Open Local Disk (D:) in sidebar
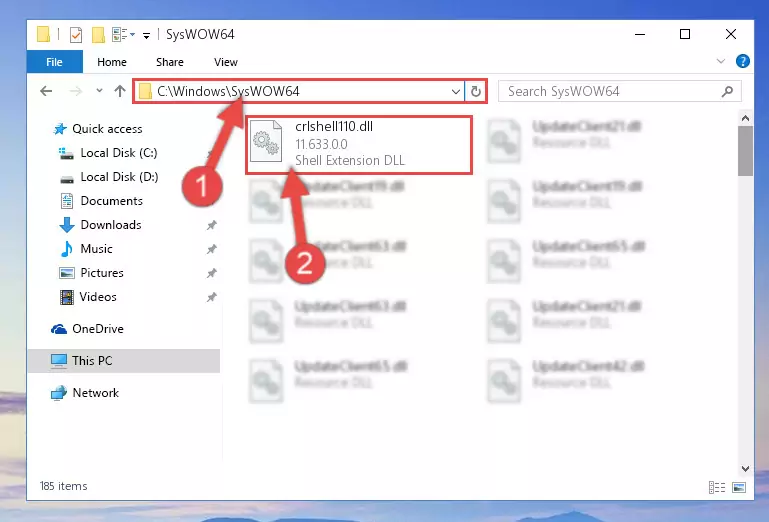Image resolution: width=769 pixels, height=522 pixels. point(119,177)
